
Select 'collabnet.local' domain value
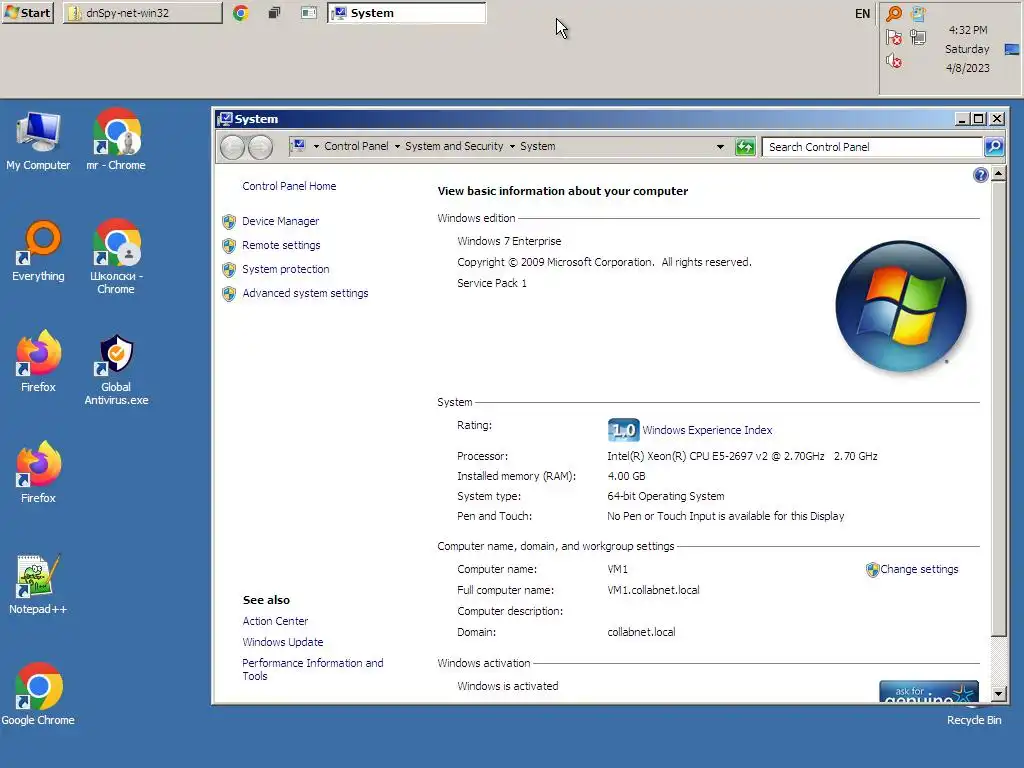point(641,632)
